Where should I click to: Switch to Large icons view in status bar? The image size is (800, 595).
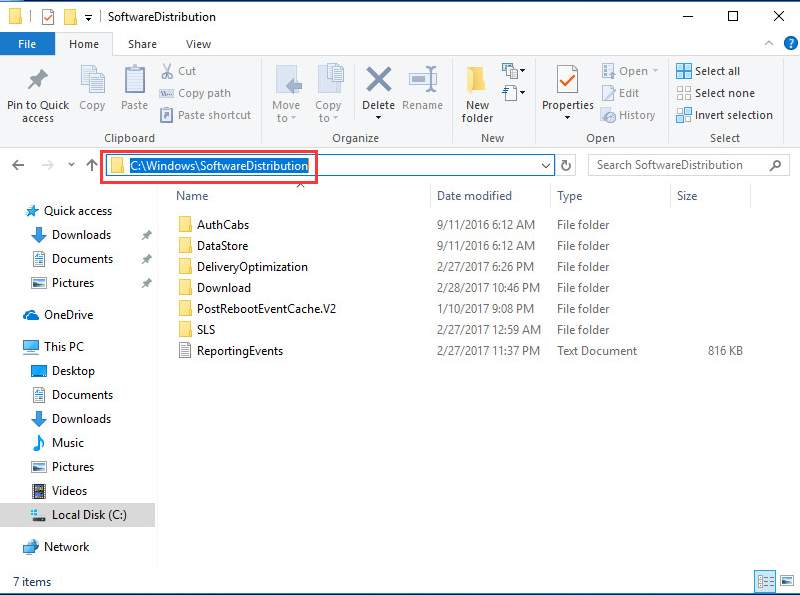tap(787, 581)
